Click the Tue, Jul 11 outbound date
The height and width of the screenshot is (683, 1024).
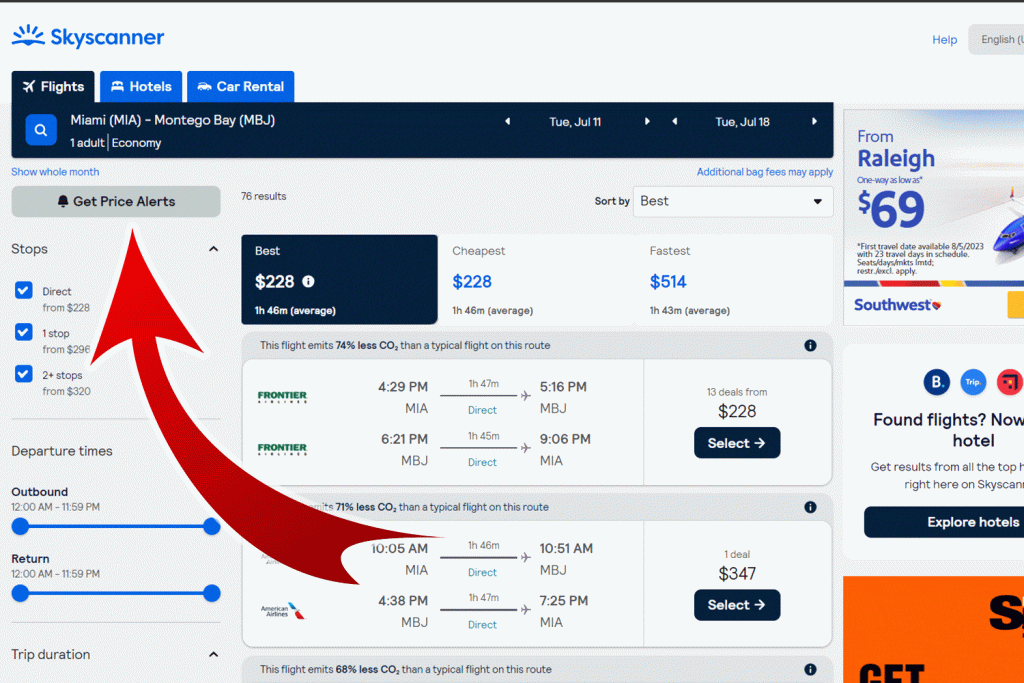click(575, 122)
